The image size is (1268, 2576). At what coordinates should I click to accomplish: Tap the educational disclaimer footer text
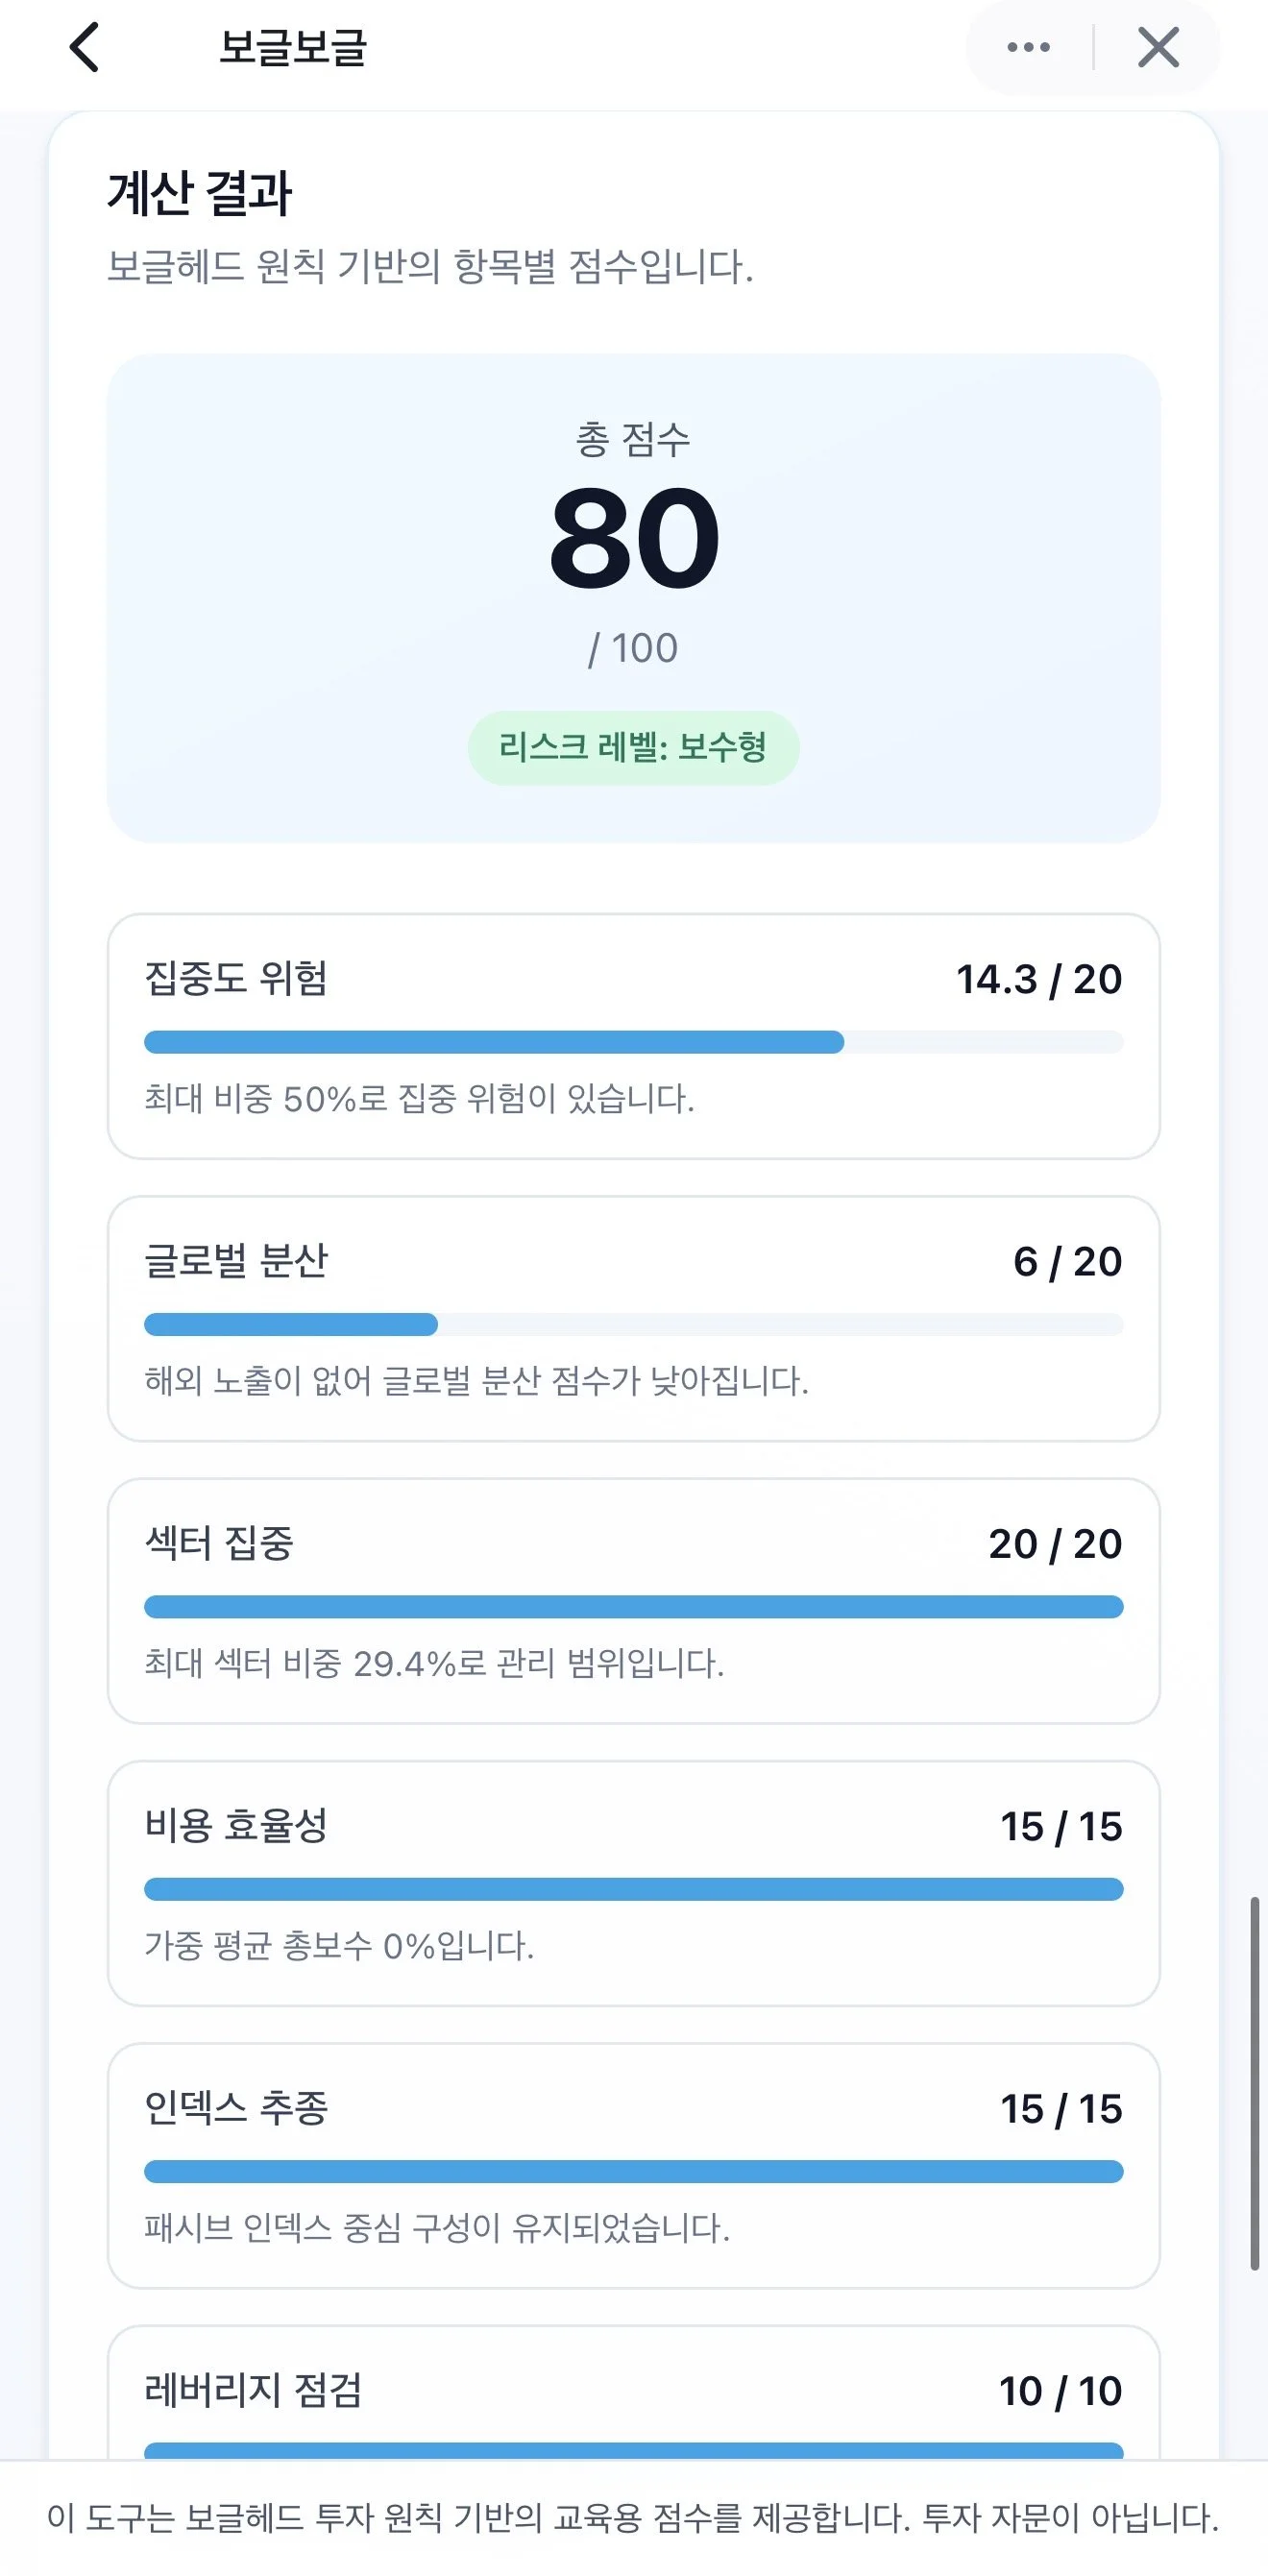point(633,2518)
